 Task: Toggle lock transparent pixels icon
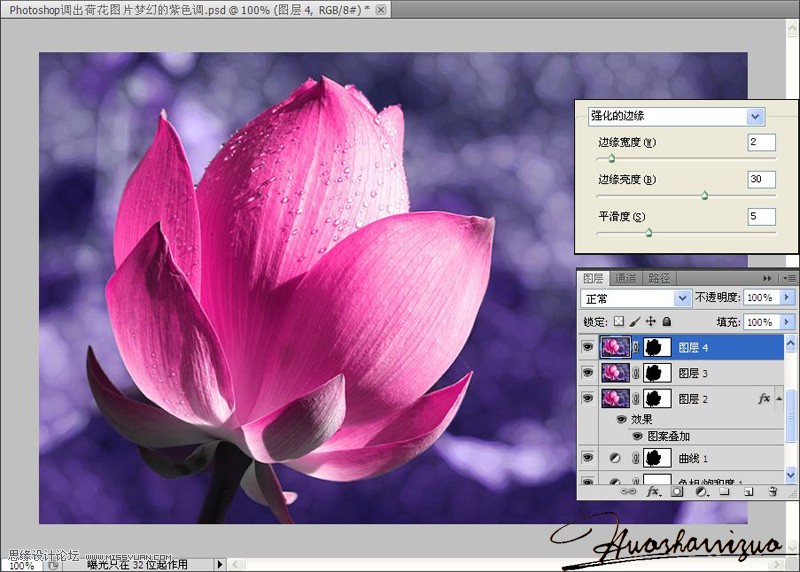tap(618, 321)
